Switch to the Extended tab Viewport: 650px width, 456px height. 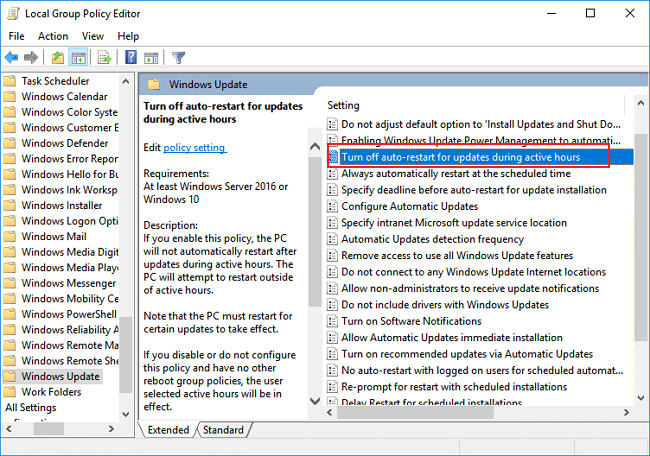168,430
